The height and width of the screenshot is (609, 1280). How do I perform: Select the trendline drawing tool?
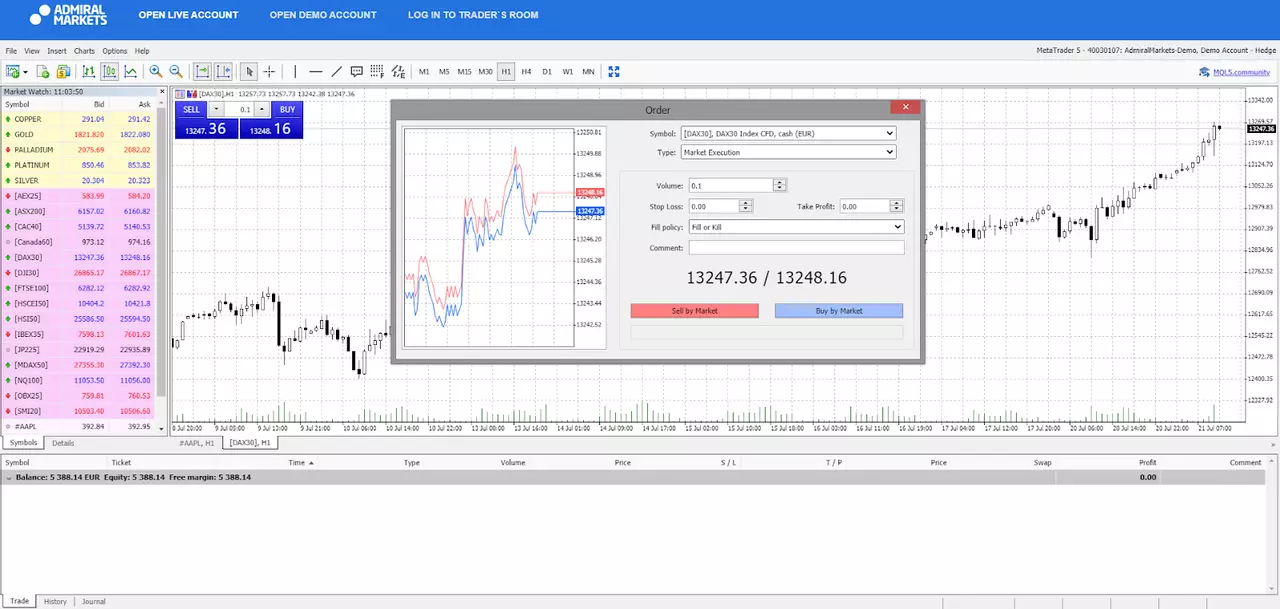[337, 71]
